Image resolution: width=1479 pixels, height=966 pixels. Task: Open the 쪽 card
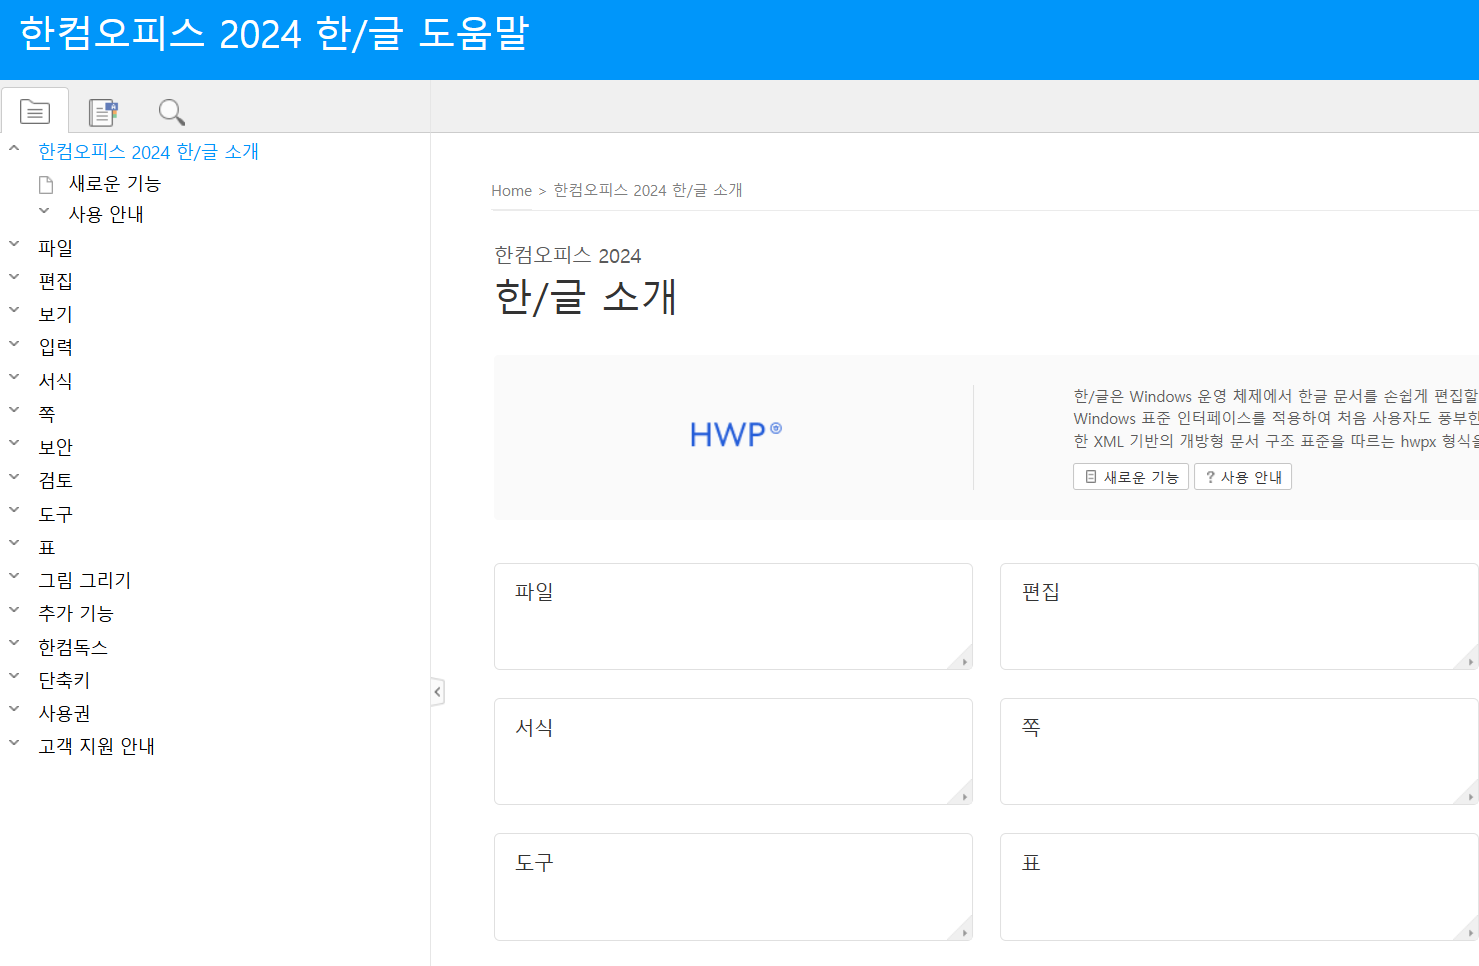pos(1239,751)
